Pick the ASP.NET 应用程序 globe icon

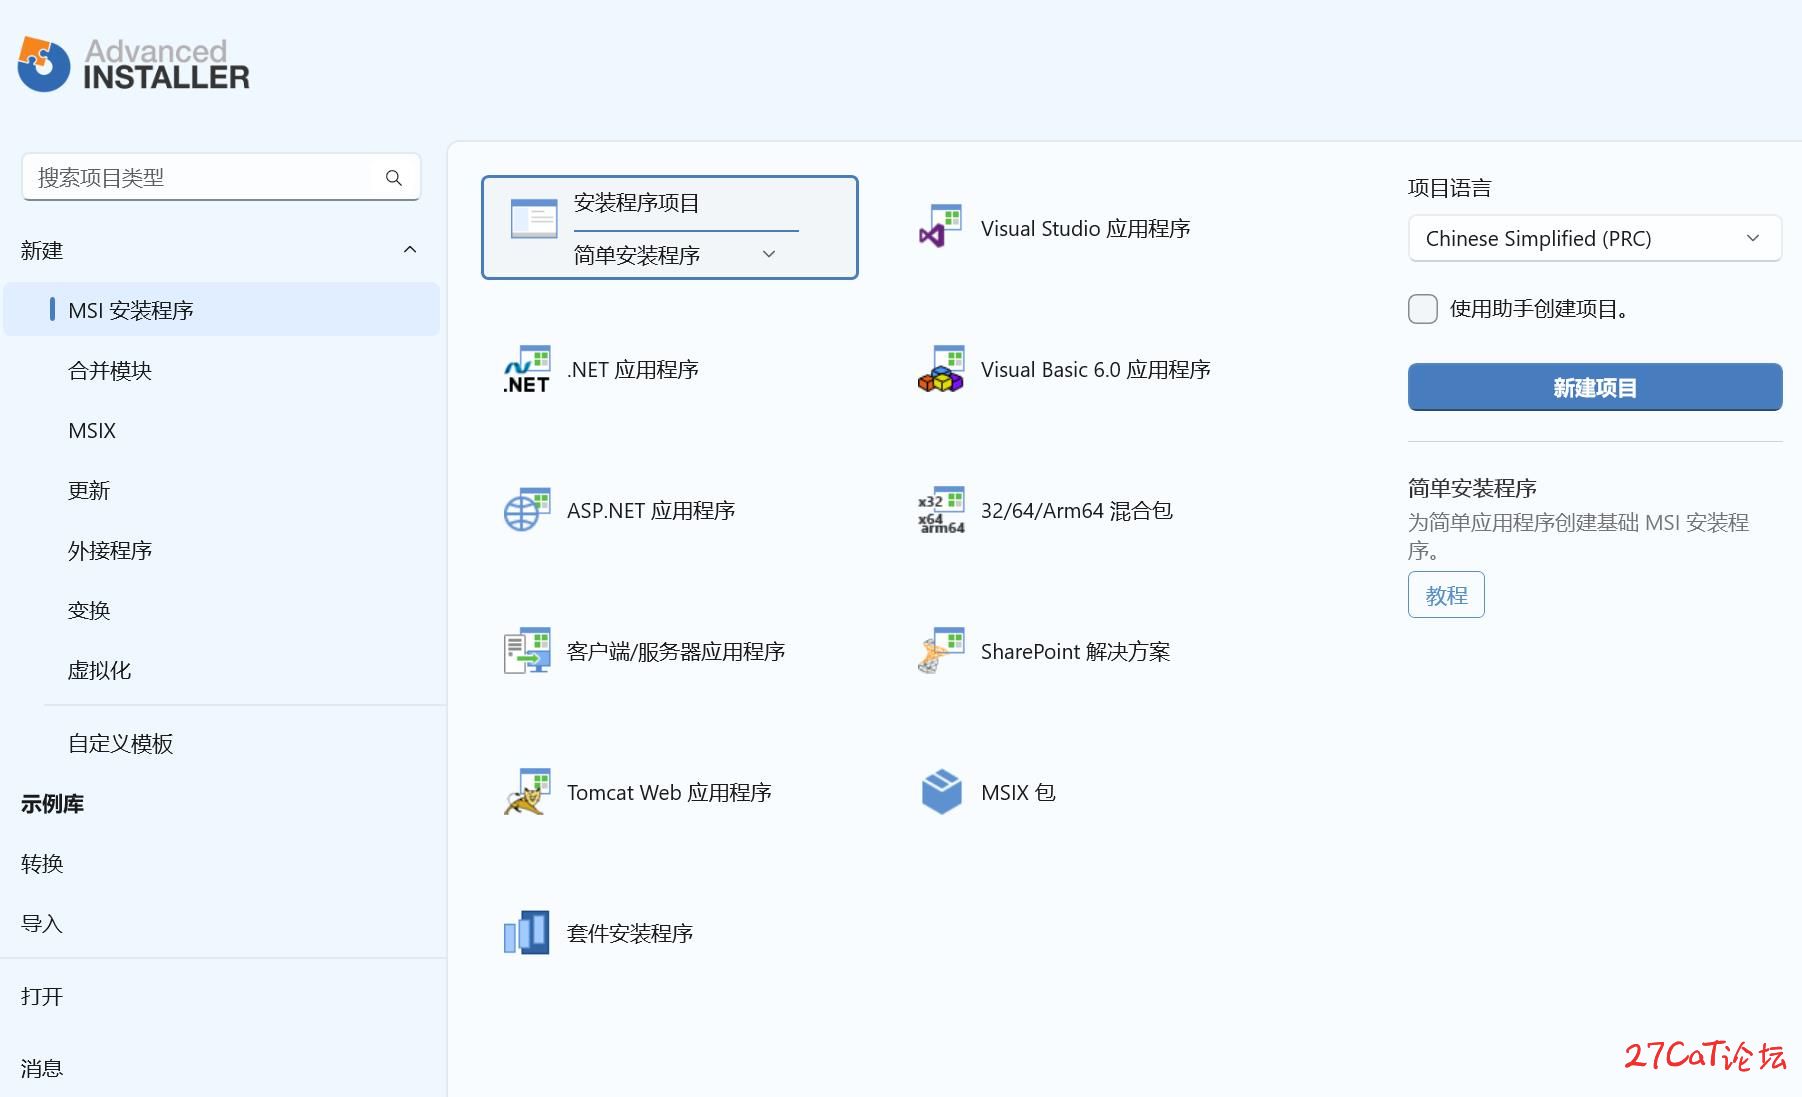coord(527,510)
